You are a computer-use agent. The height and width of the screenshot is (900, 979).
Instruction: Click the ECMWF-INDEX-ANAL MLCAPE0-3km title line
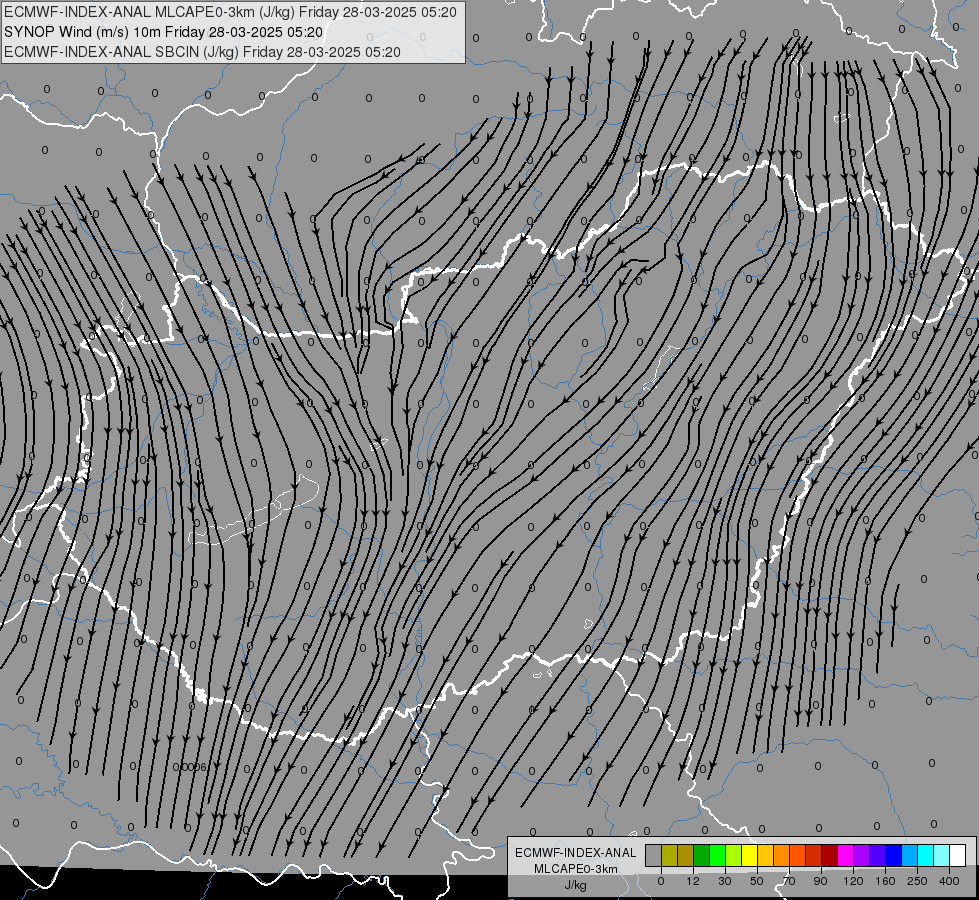click(x=230, y=12)
